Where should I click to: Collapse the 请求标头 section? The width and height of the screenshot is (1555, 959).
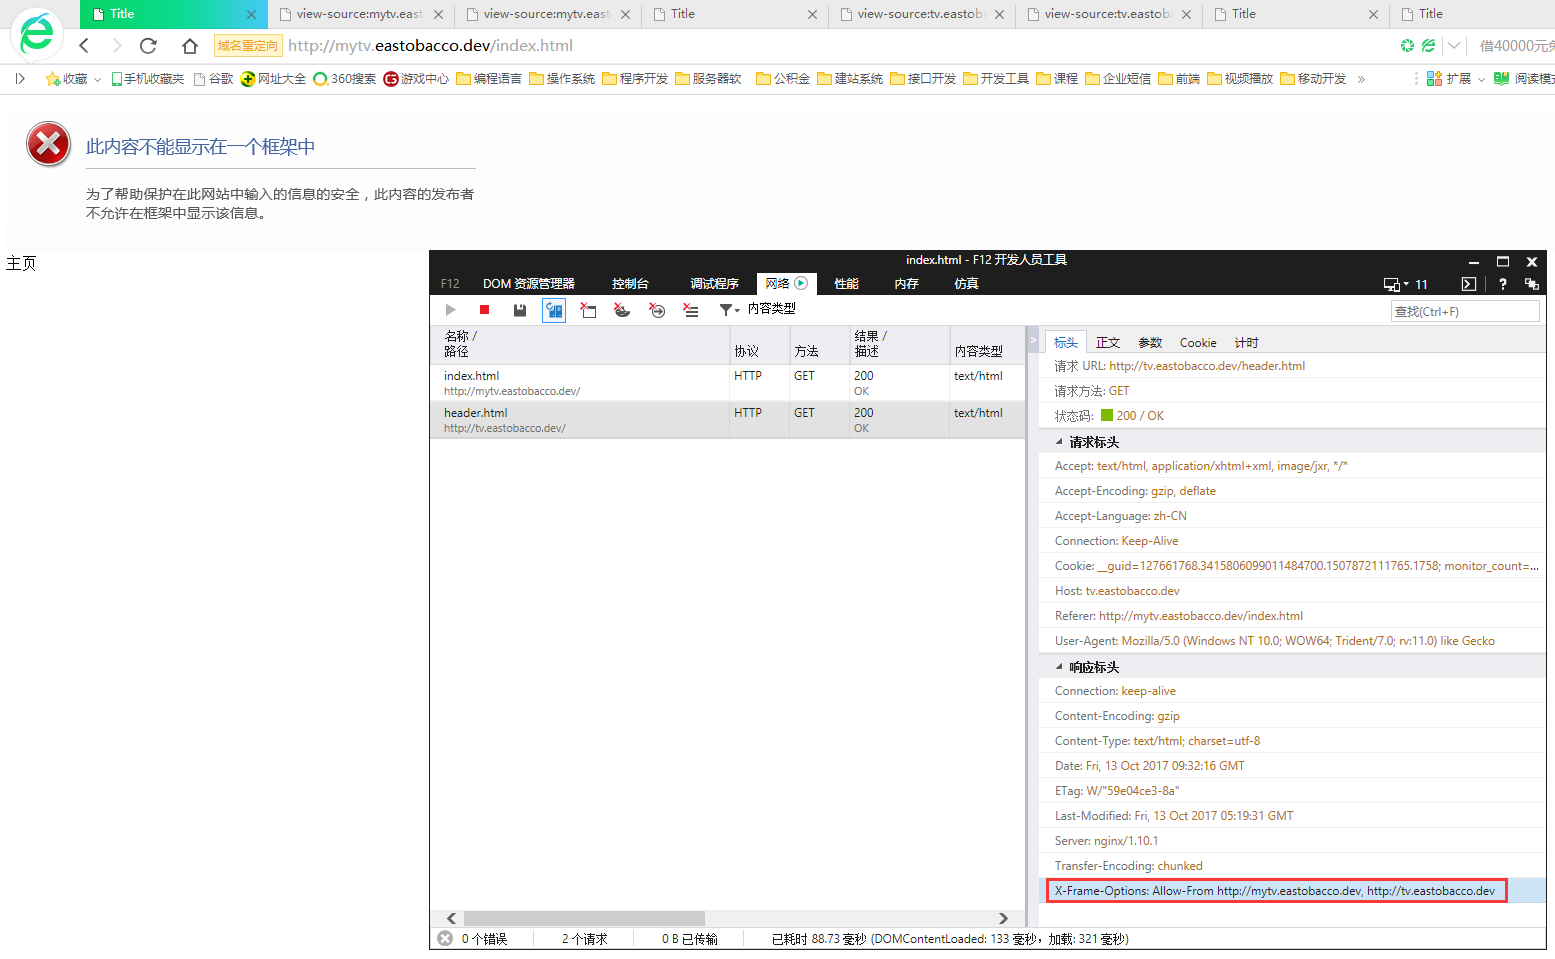point(1060,442)
